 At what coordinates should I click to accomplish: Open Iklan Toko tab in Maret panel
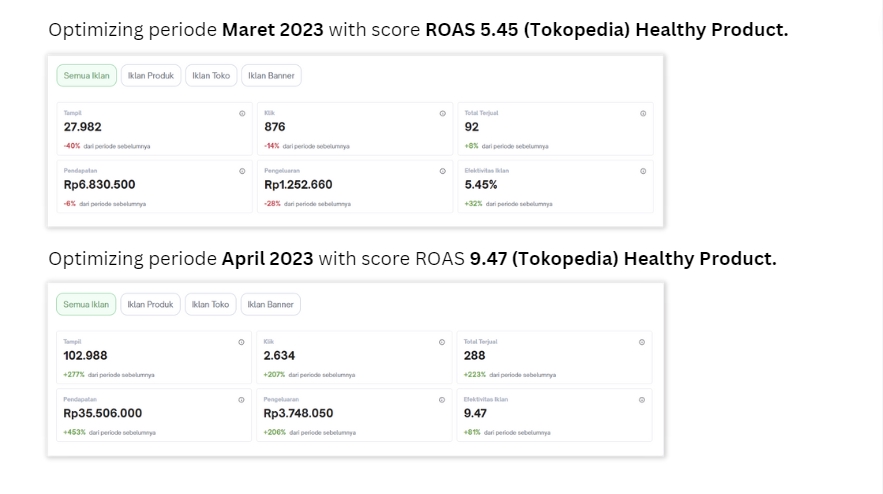[x=210, y=76]
